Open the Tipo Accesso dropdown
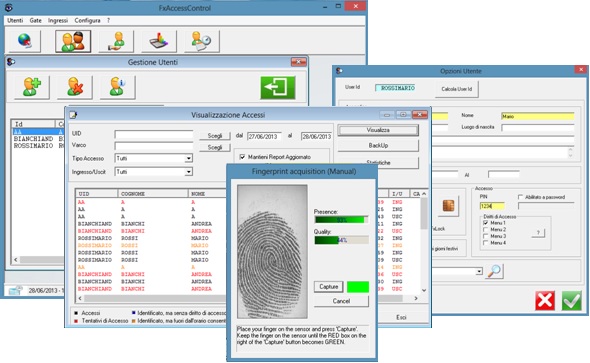The height and width of the screenshot is (363, 590). coord(189,158)
